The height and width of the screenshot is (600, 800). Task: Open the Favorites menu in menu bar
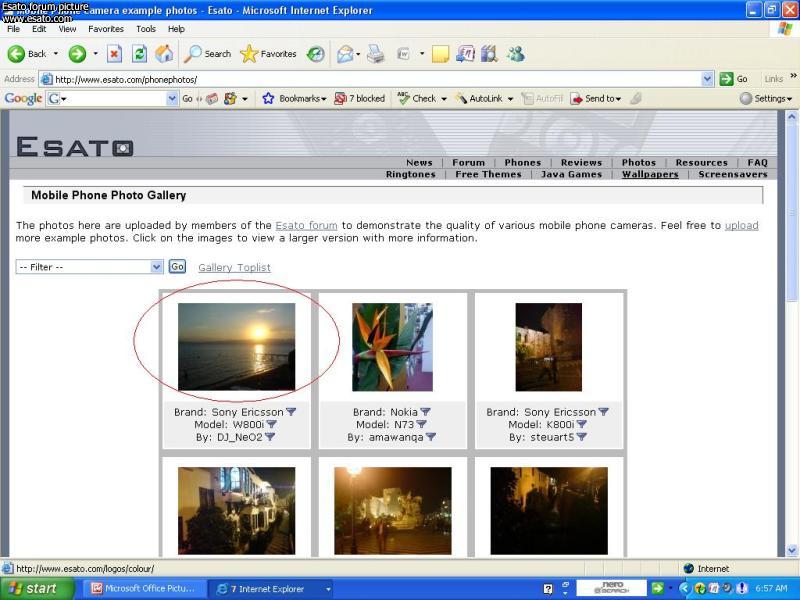(106, 29)
